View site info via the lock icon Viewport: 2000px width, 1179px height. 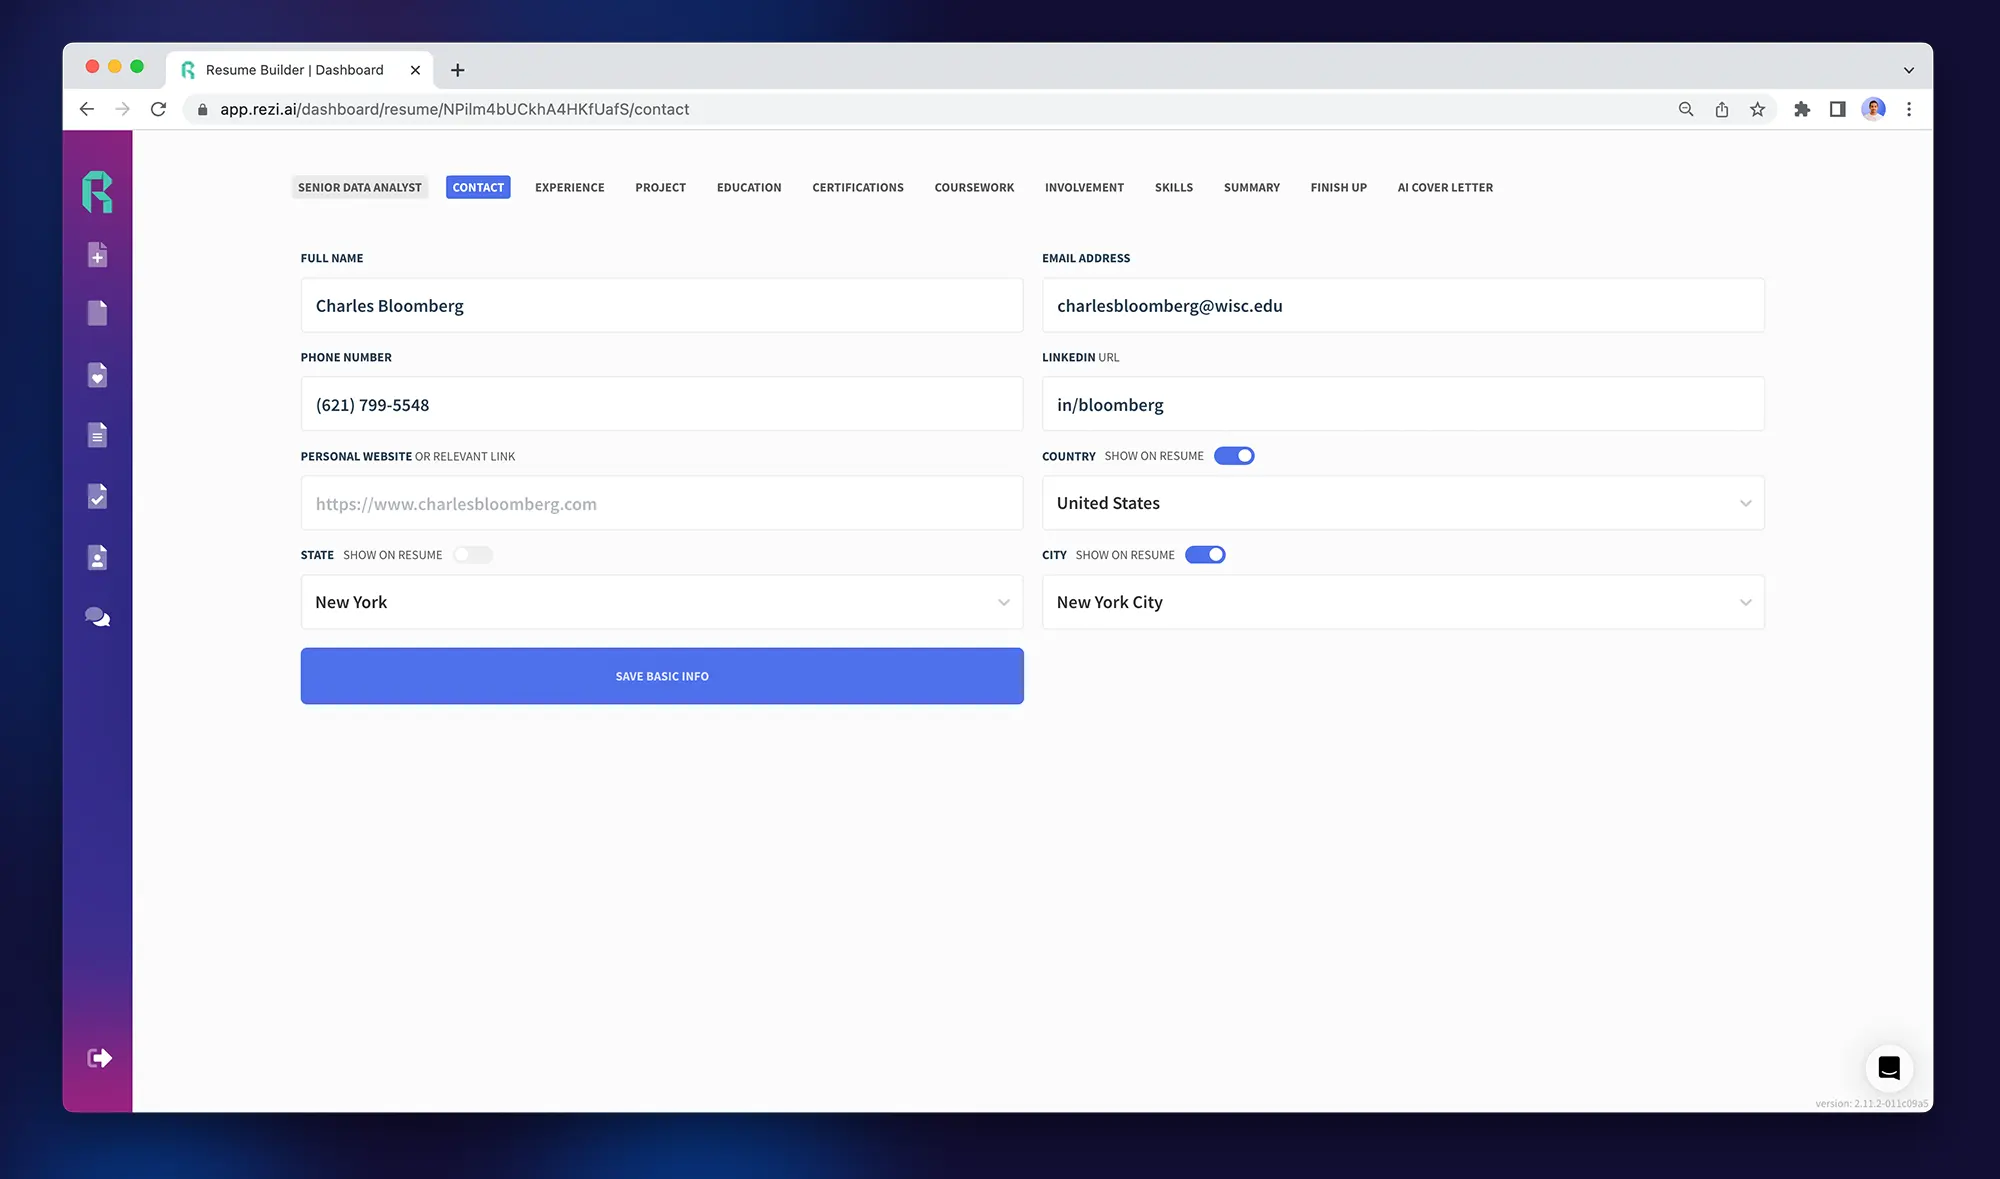[x=203, y=109]
